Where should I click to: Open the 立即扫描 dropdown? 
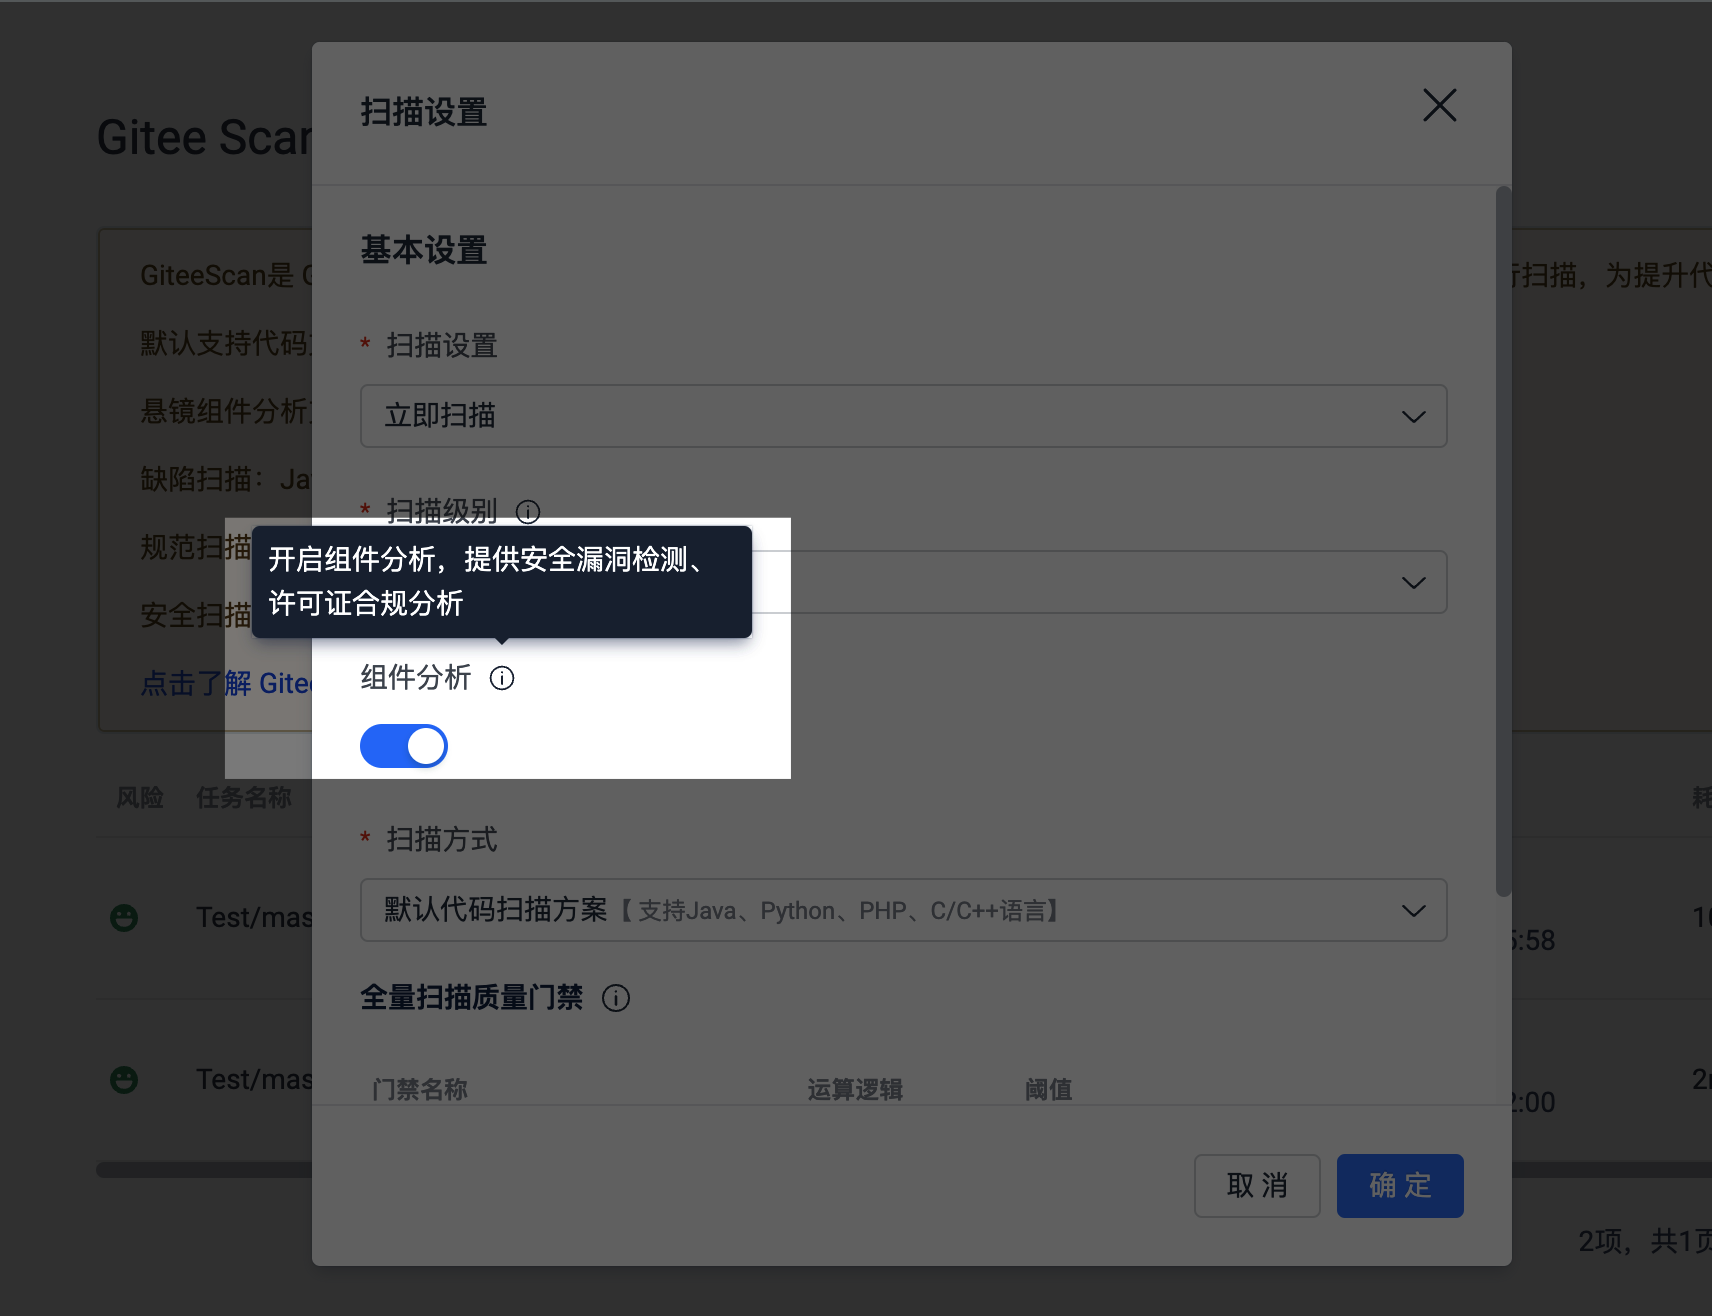[x=903, y=416]
